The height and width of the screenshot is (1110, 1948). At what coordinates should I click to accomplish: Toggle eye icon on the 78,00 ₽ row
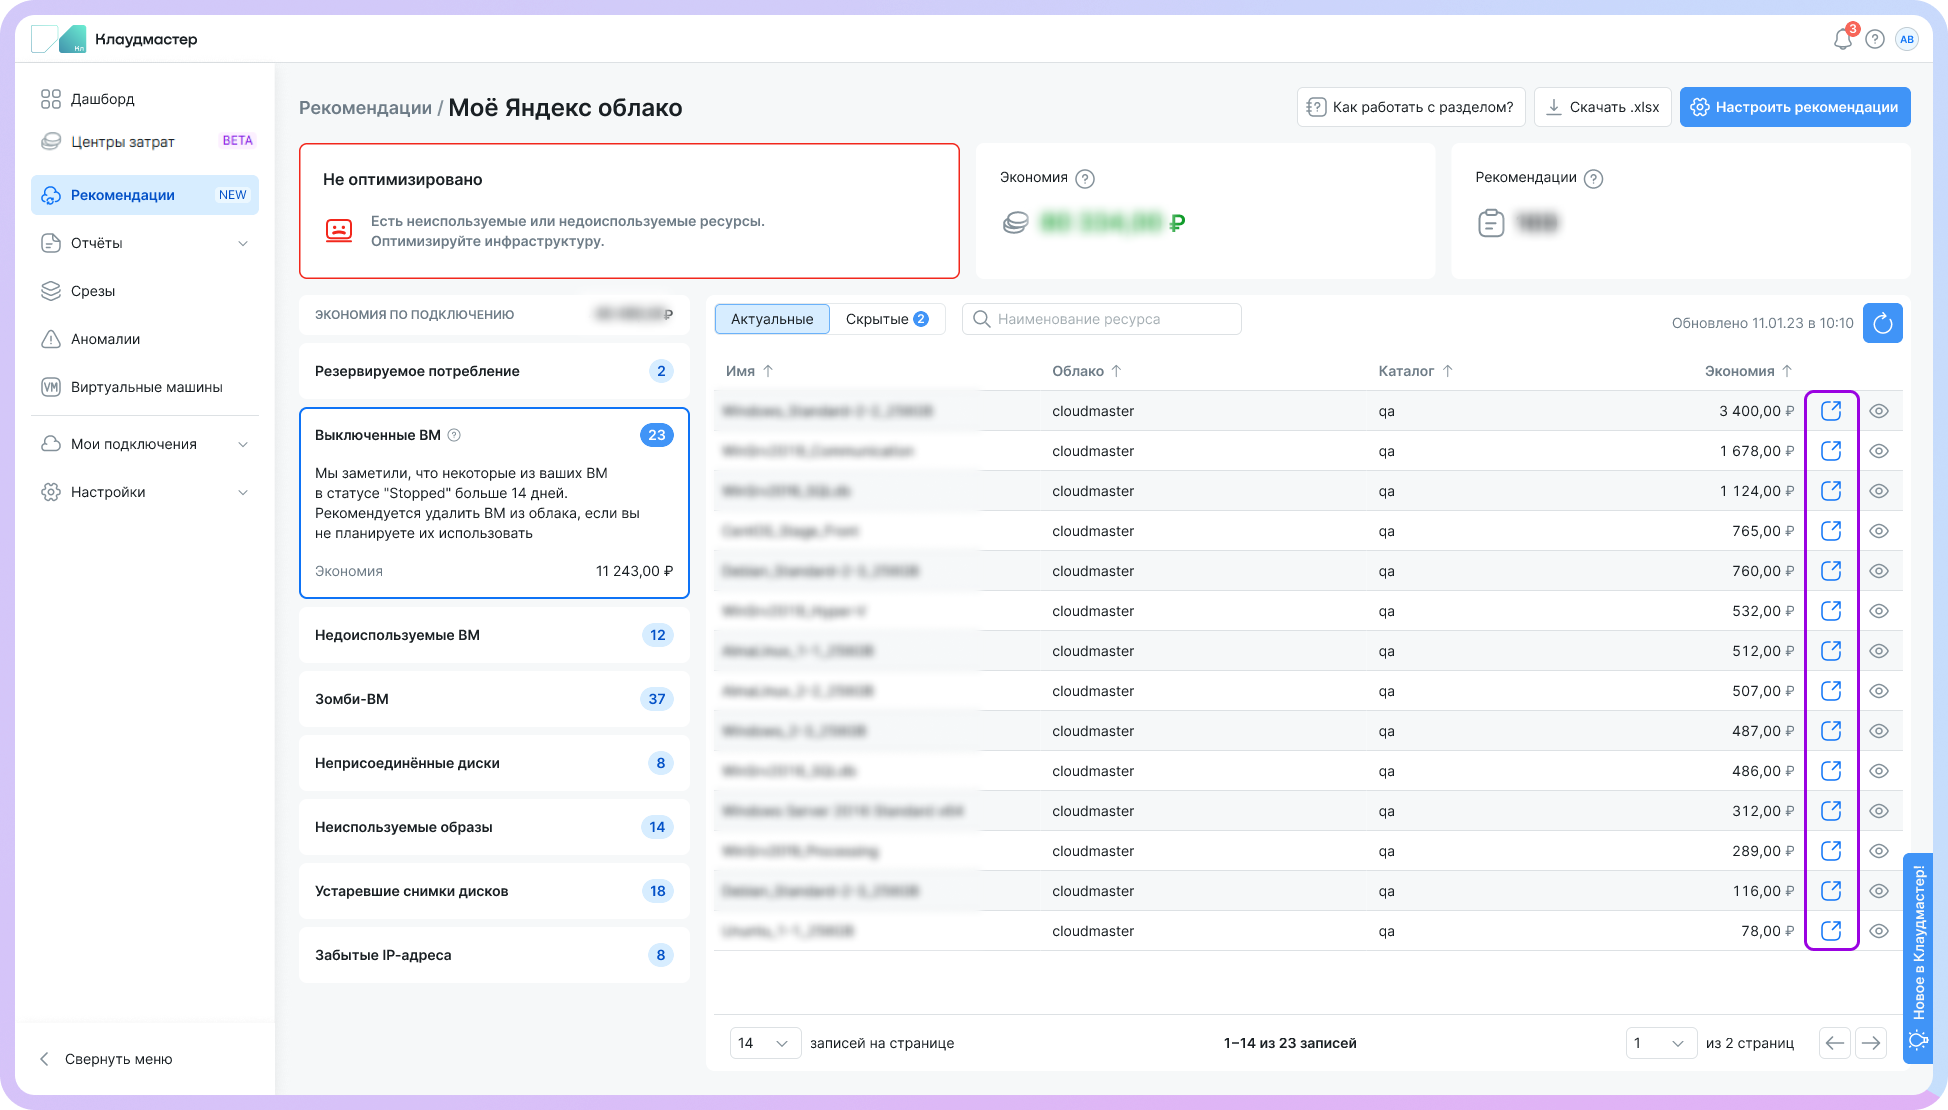[x=1879, y=931]
